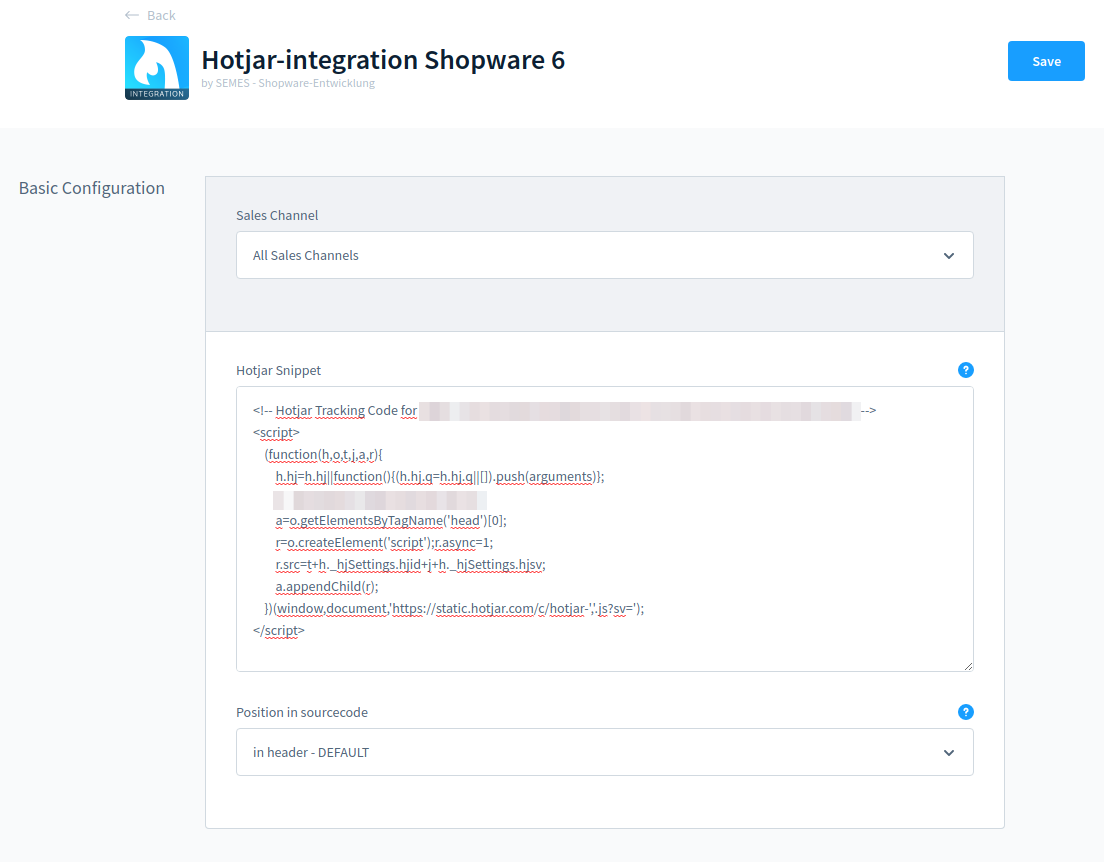Click the Hotjar integration plugin logo
Image resolution: width=1104 pixels, height=862 pixels.
point(157,68)
